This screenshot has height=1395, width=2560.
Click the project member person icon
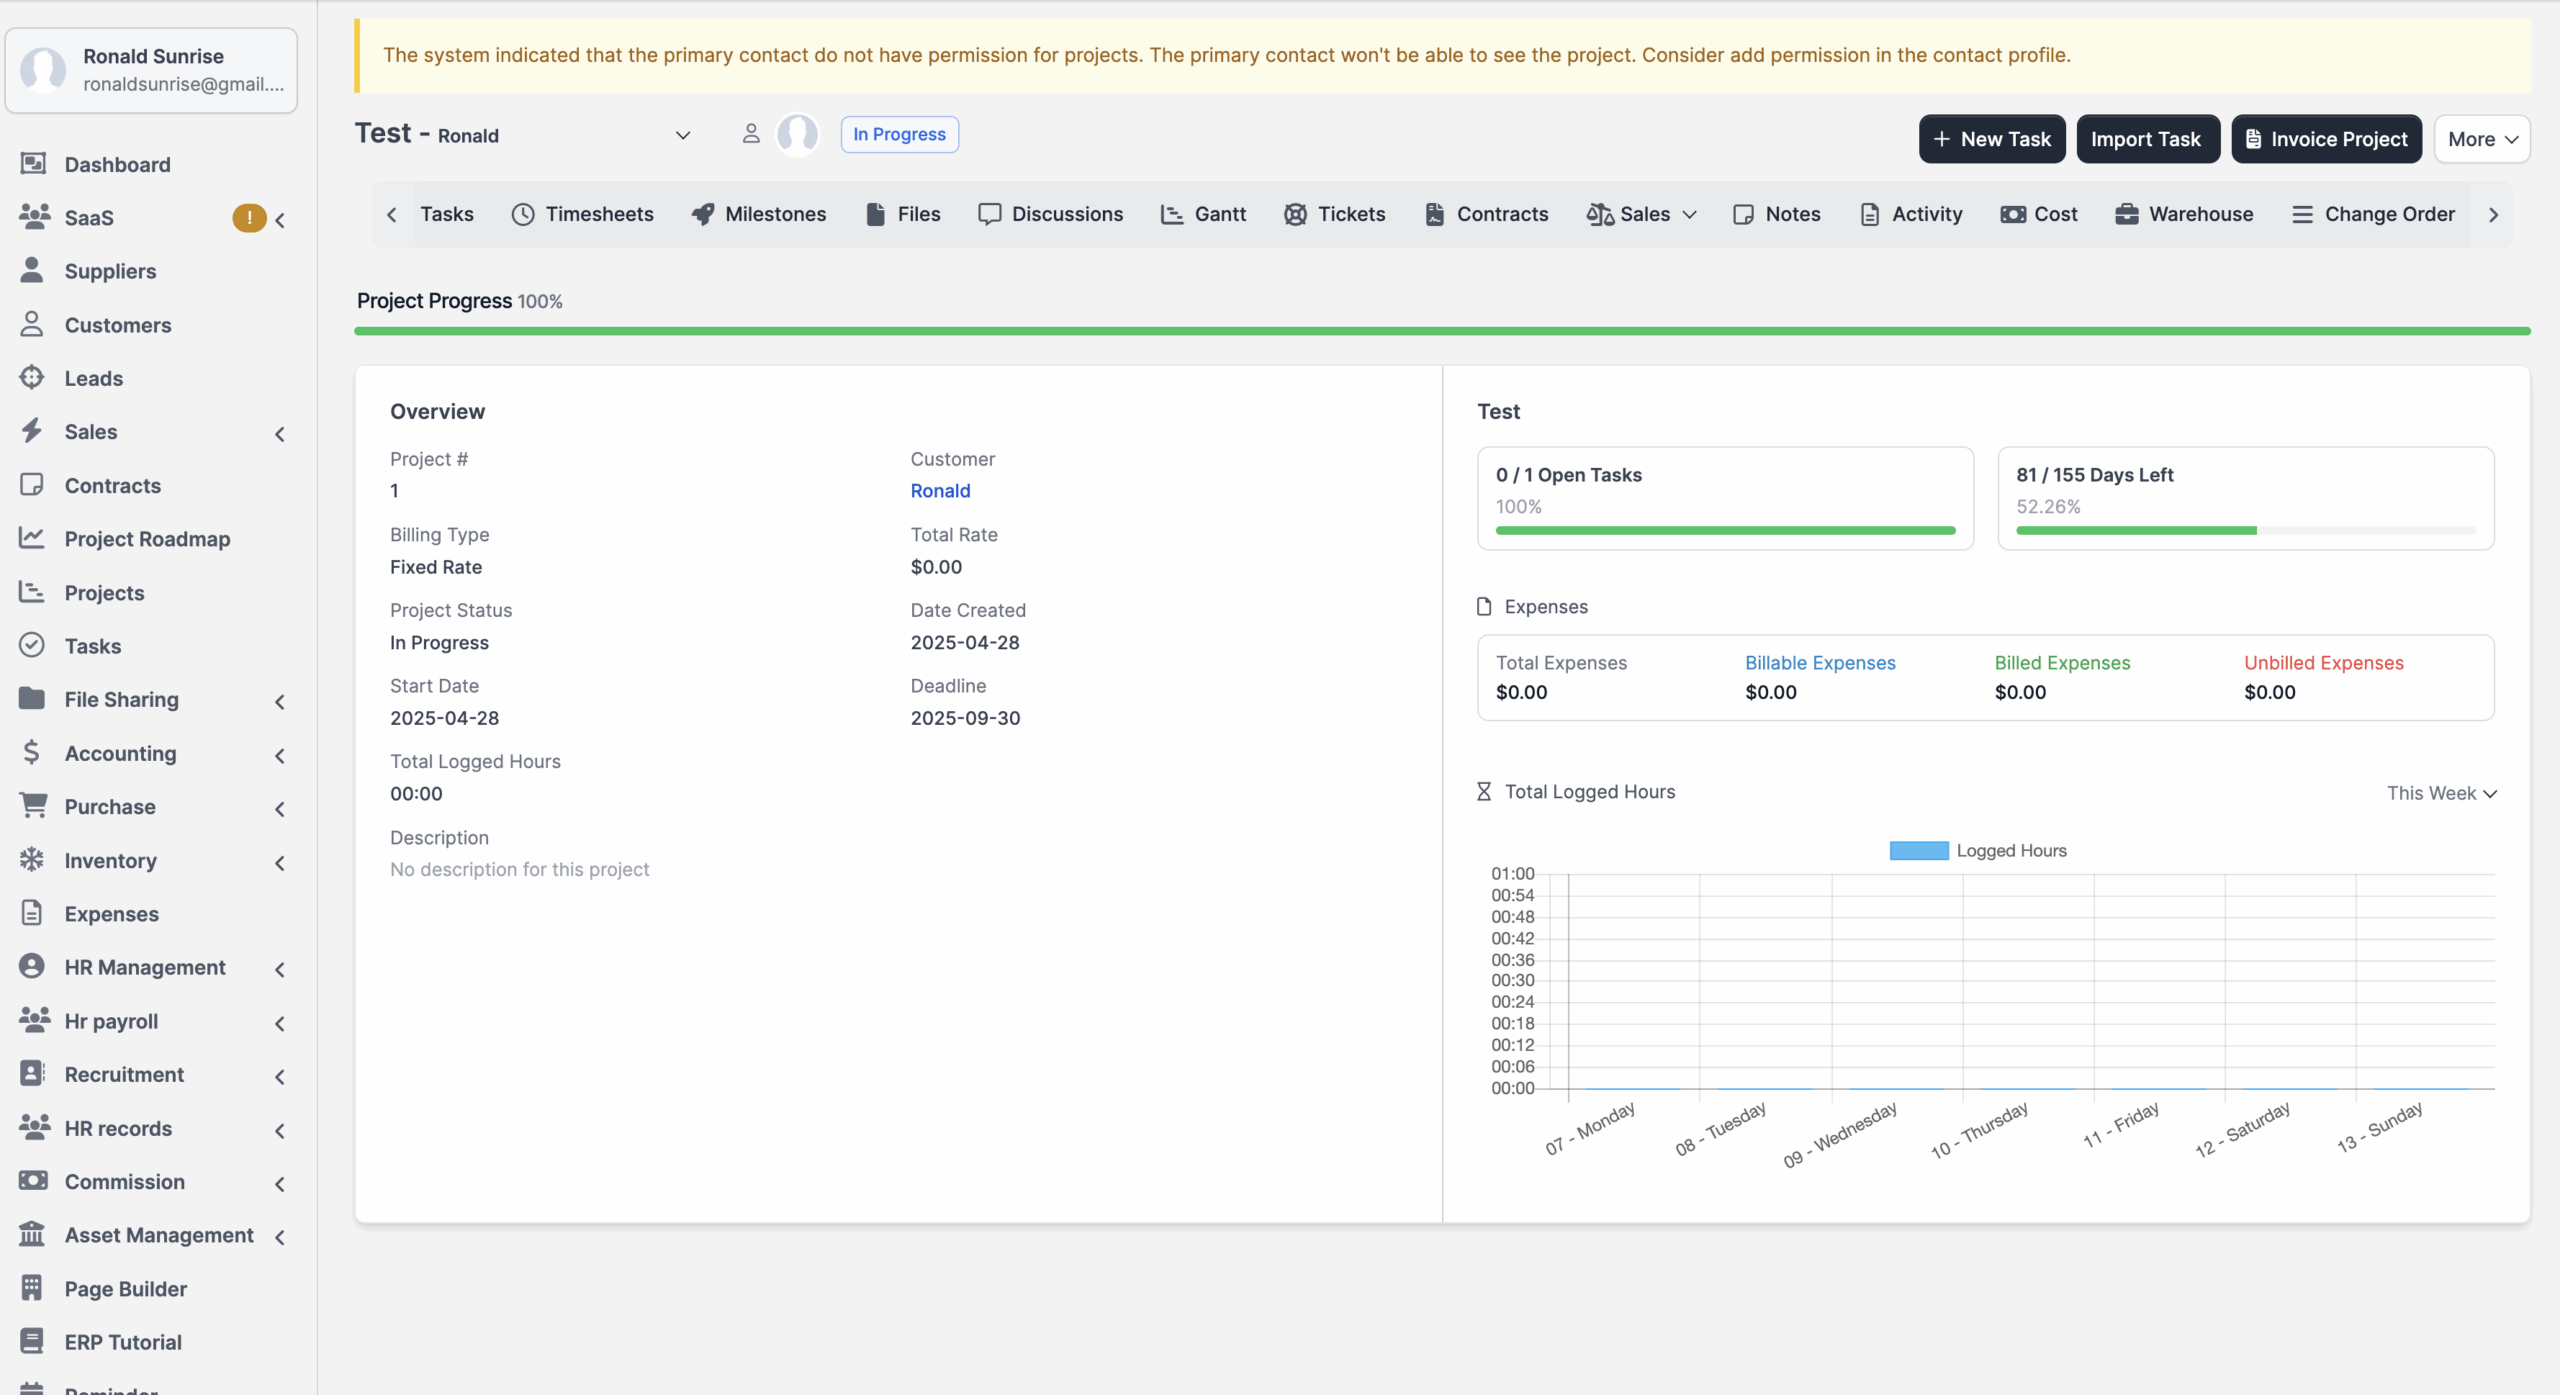click(x=751, y=134)
